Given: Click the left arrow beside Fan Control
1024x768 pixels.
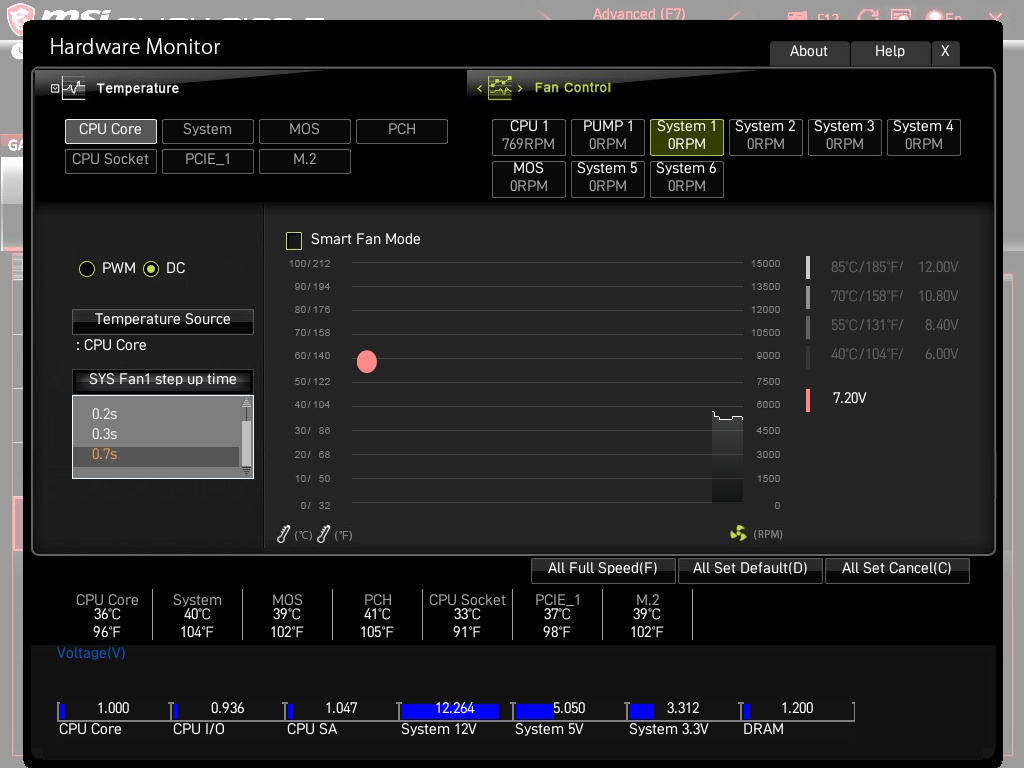Looking at the screenshot, I should pos(479,88).
